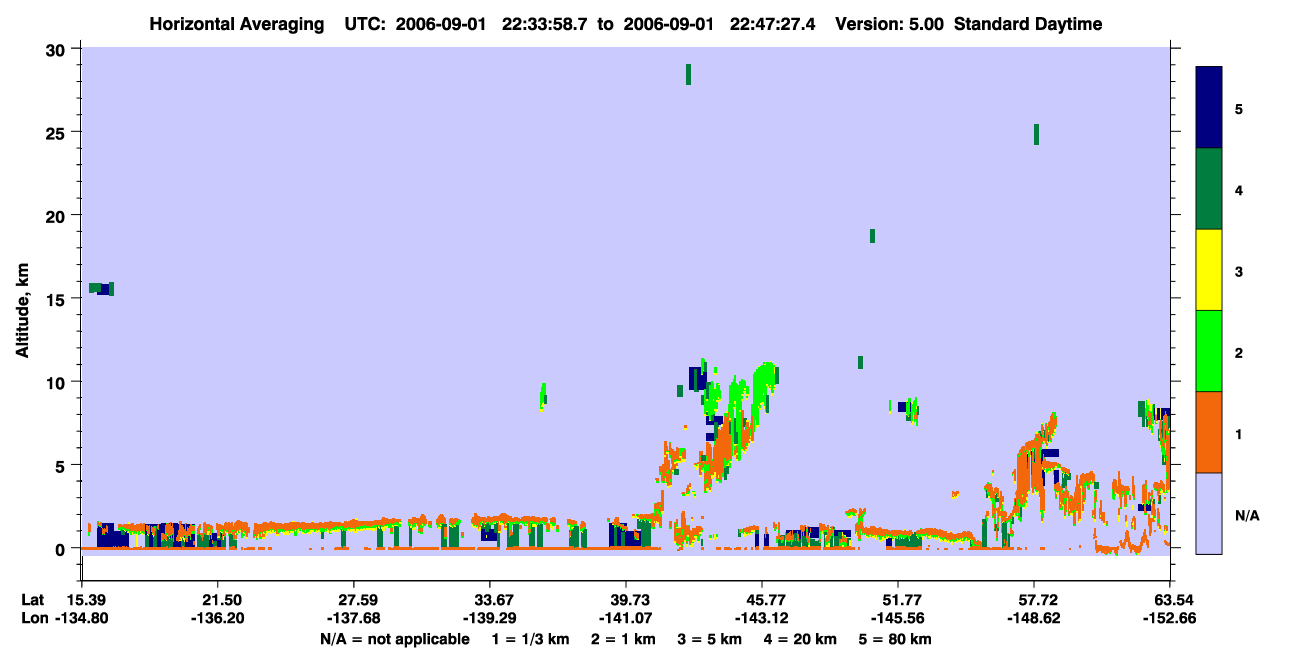Click the latitude value 57.72
This screenshot has height=667, width=1300.
[1034, 599]
